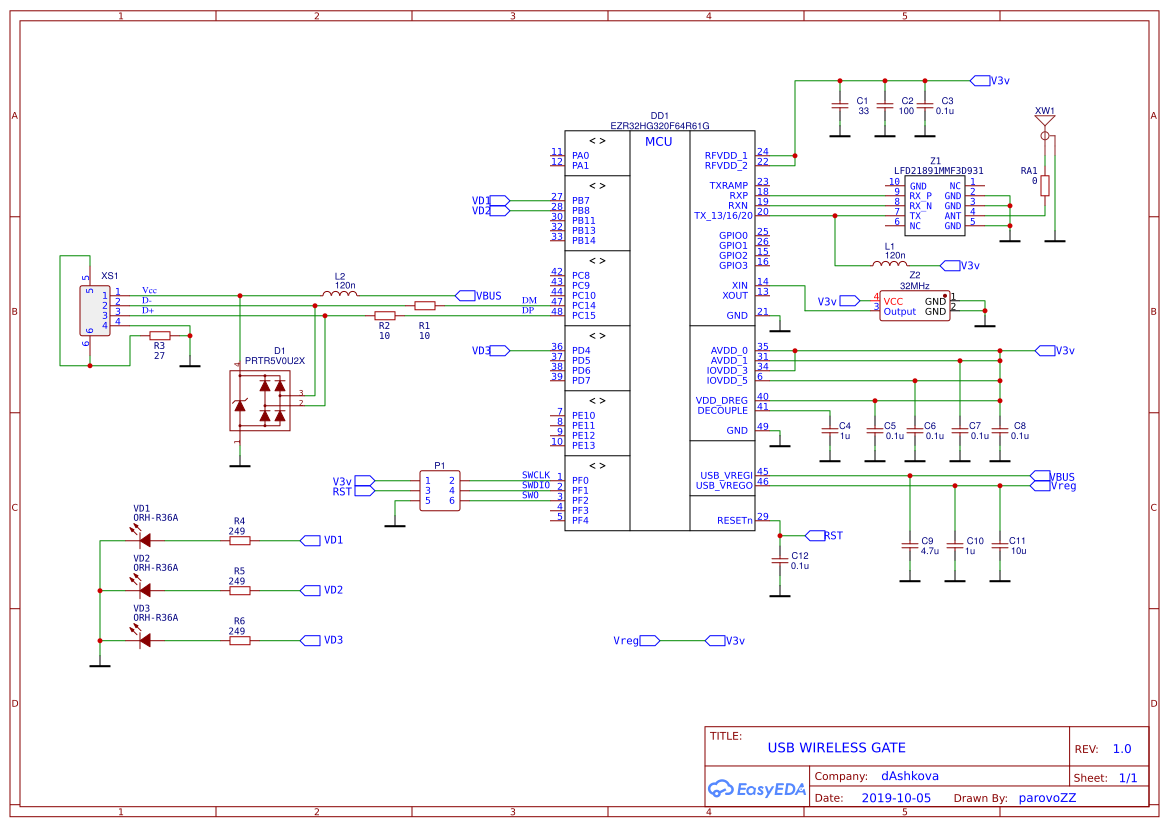Click capacitor C3 symbol
Image resolution: width=1169 pixels, height=828 pixels.
(925, 107)
